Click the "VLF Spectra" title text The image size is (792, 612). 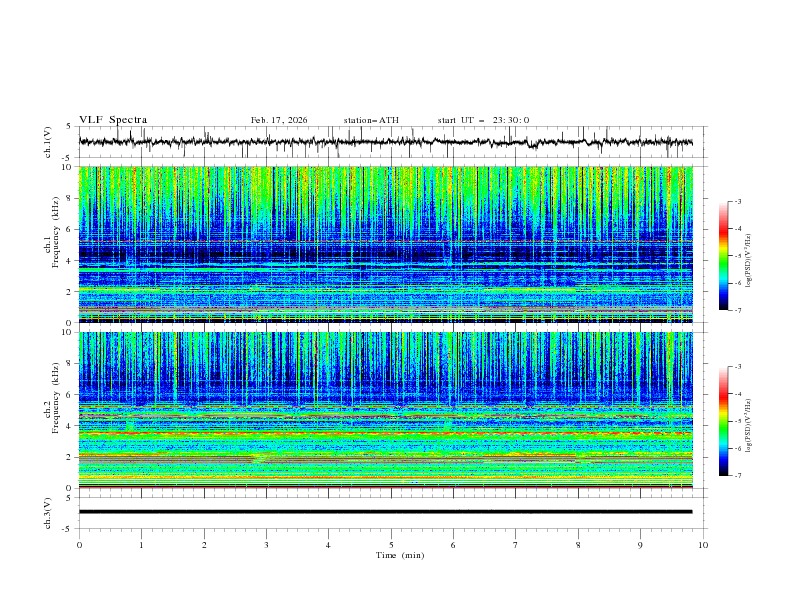113,120
